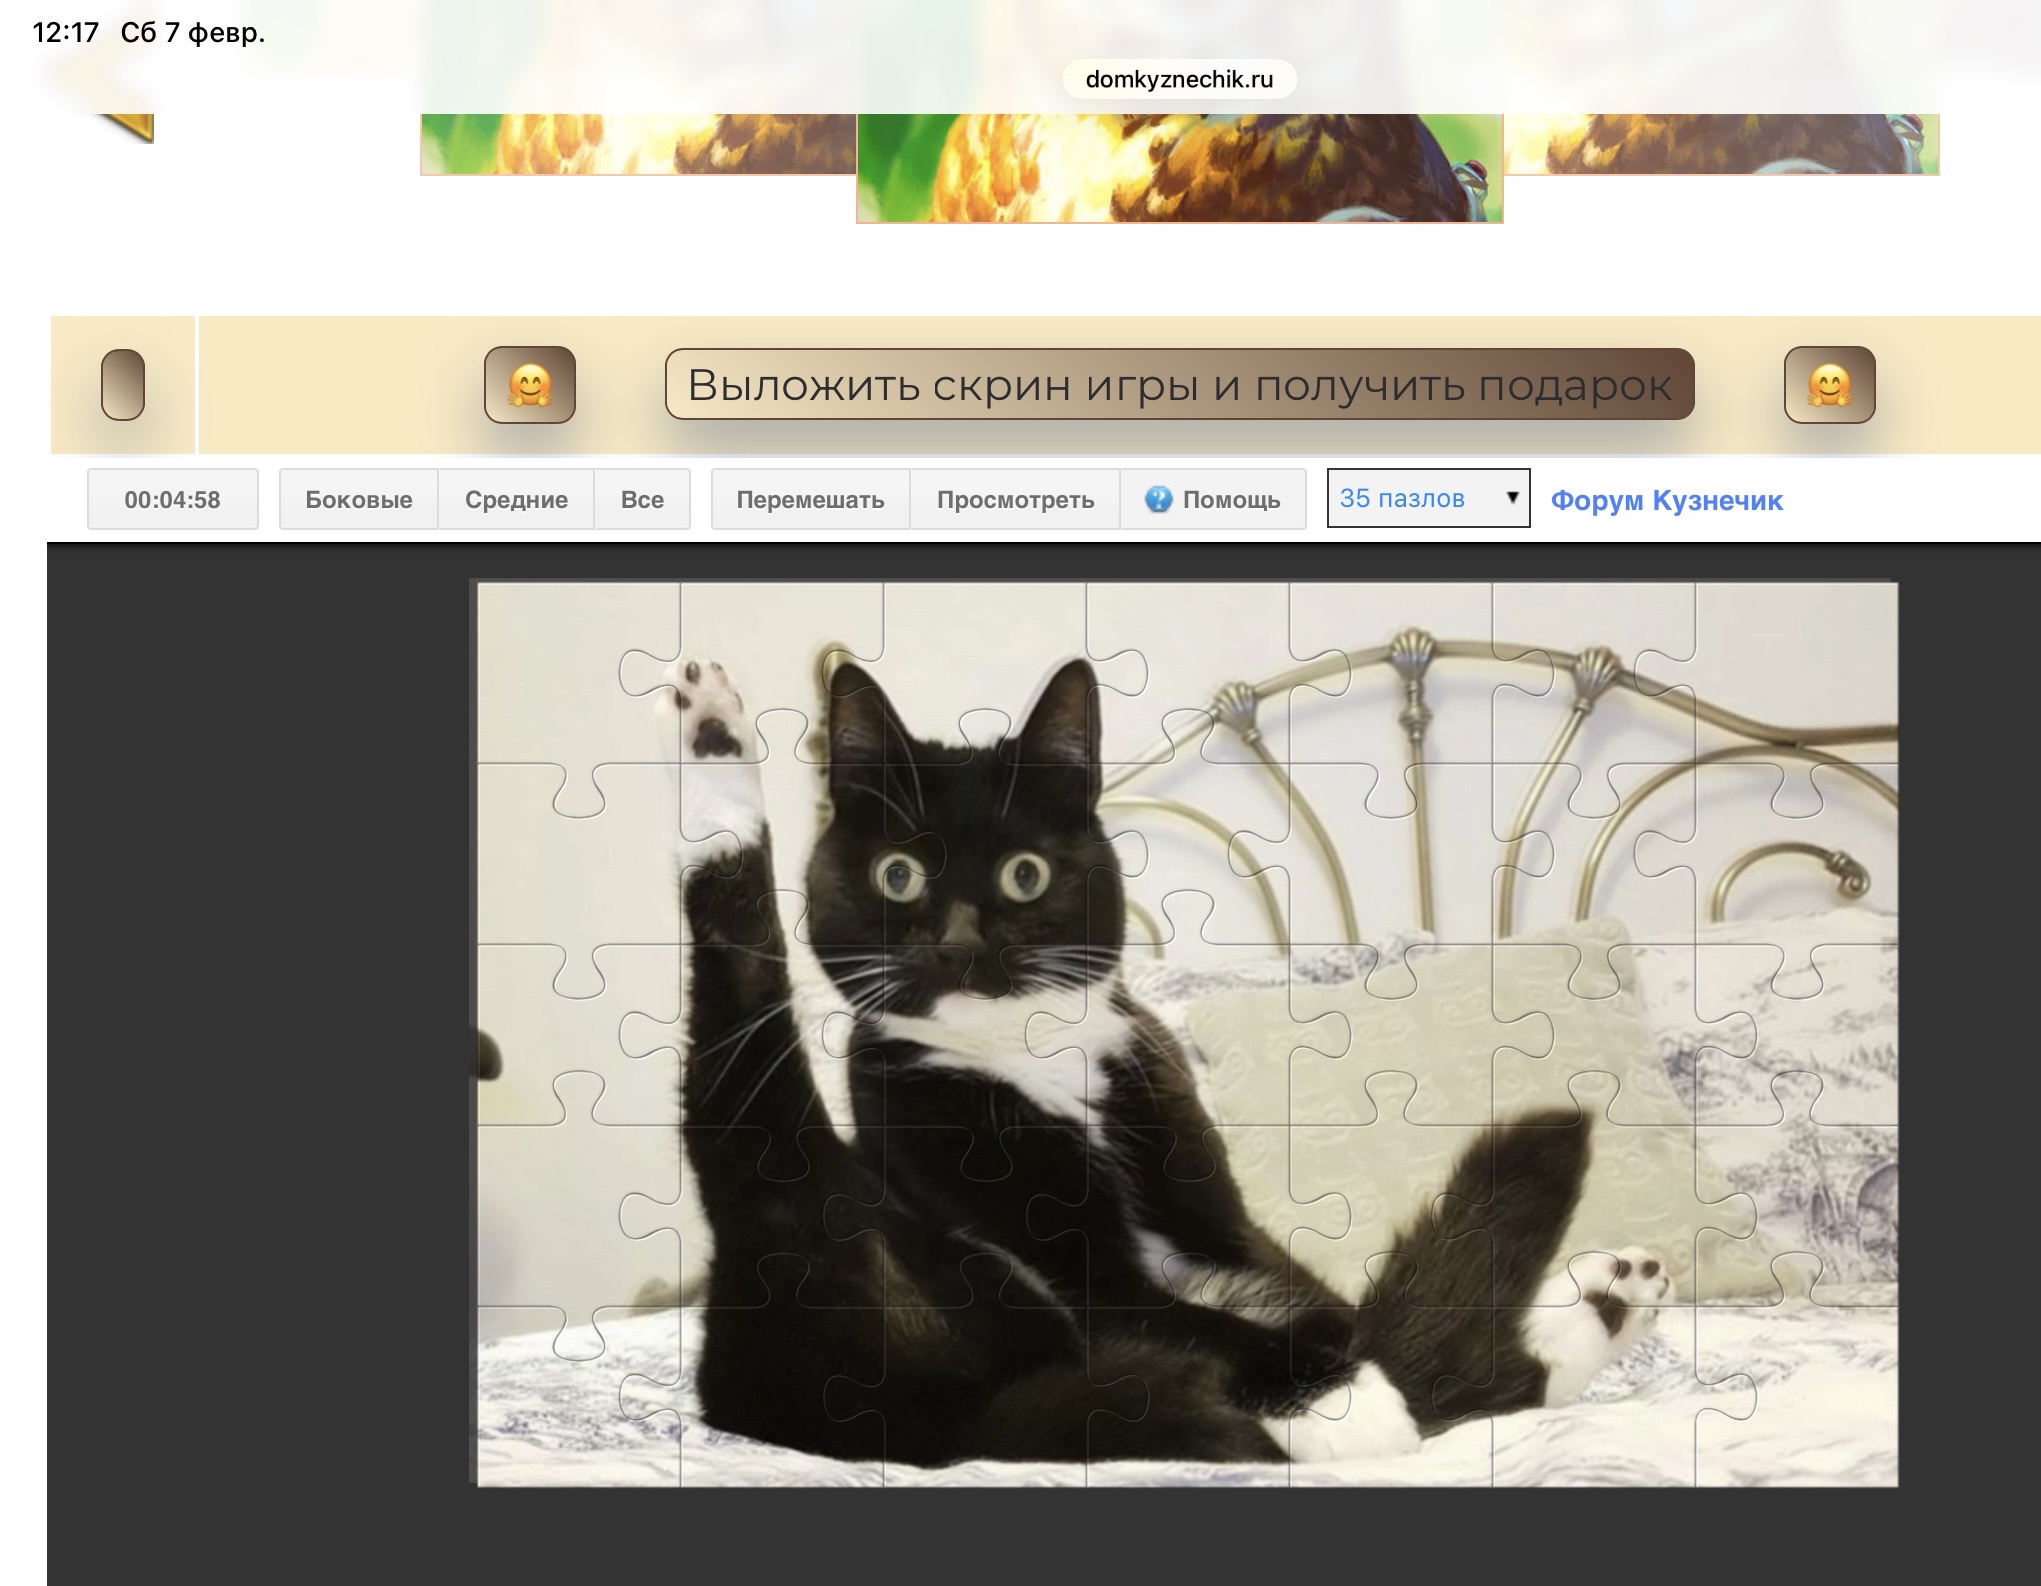Click the Выложить скрин игры и получить подарок banner
This screenshot has width=2041, height=1586.
point(1179,385)
